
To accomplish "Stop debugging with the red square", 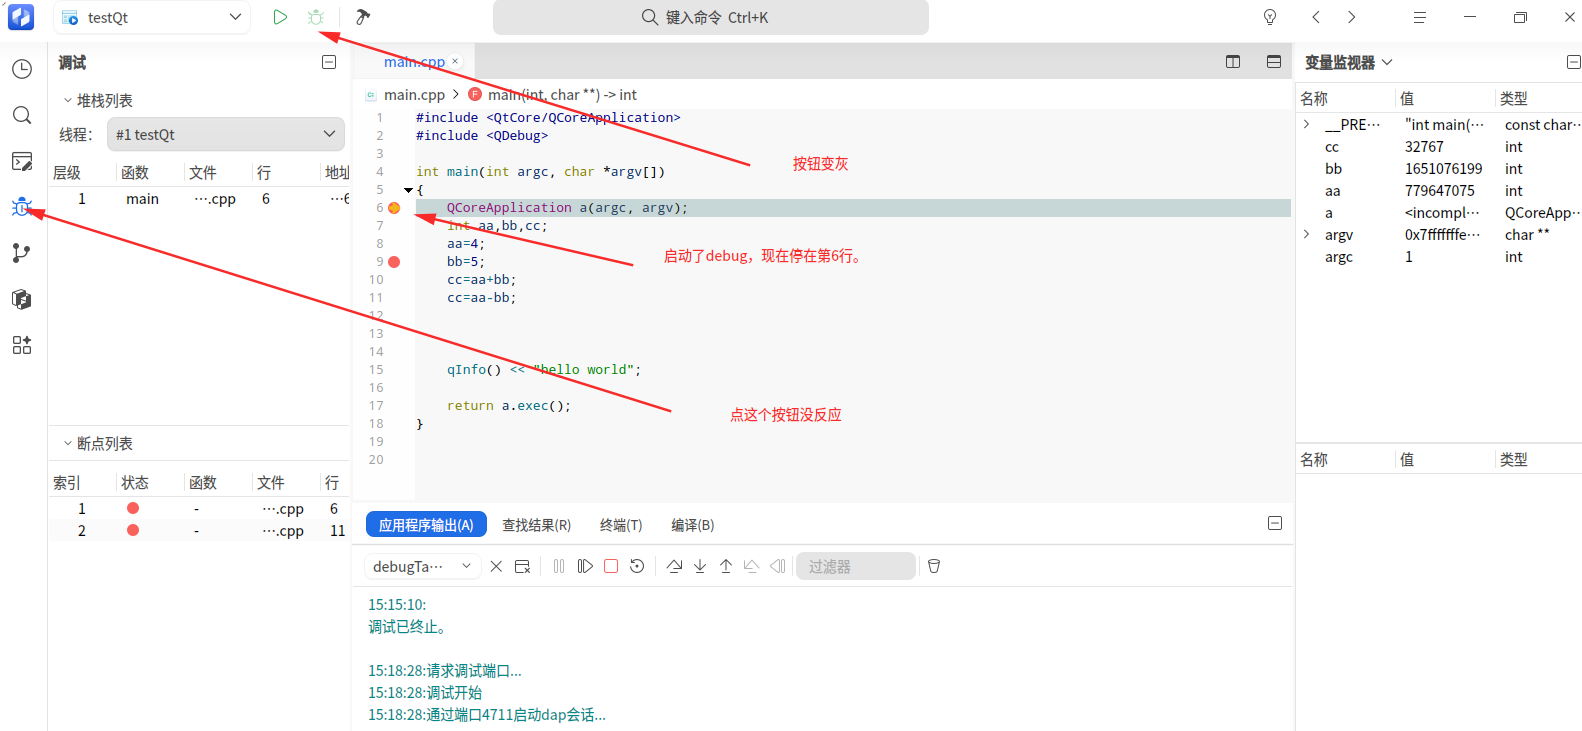I will point(611,566).
